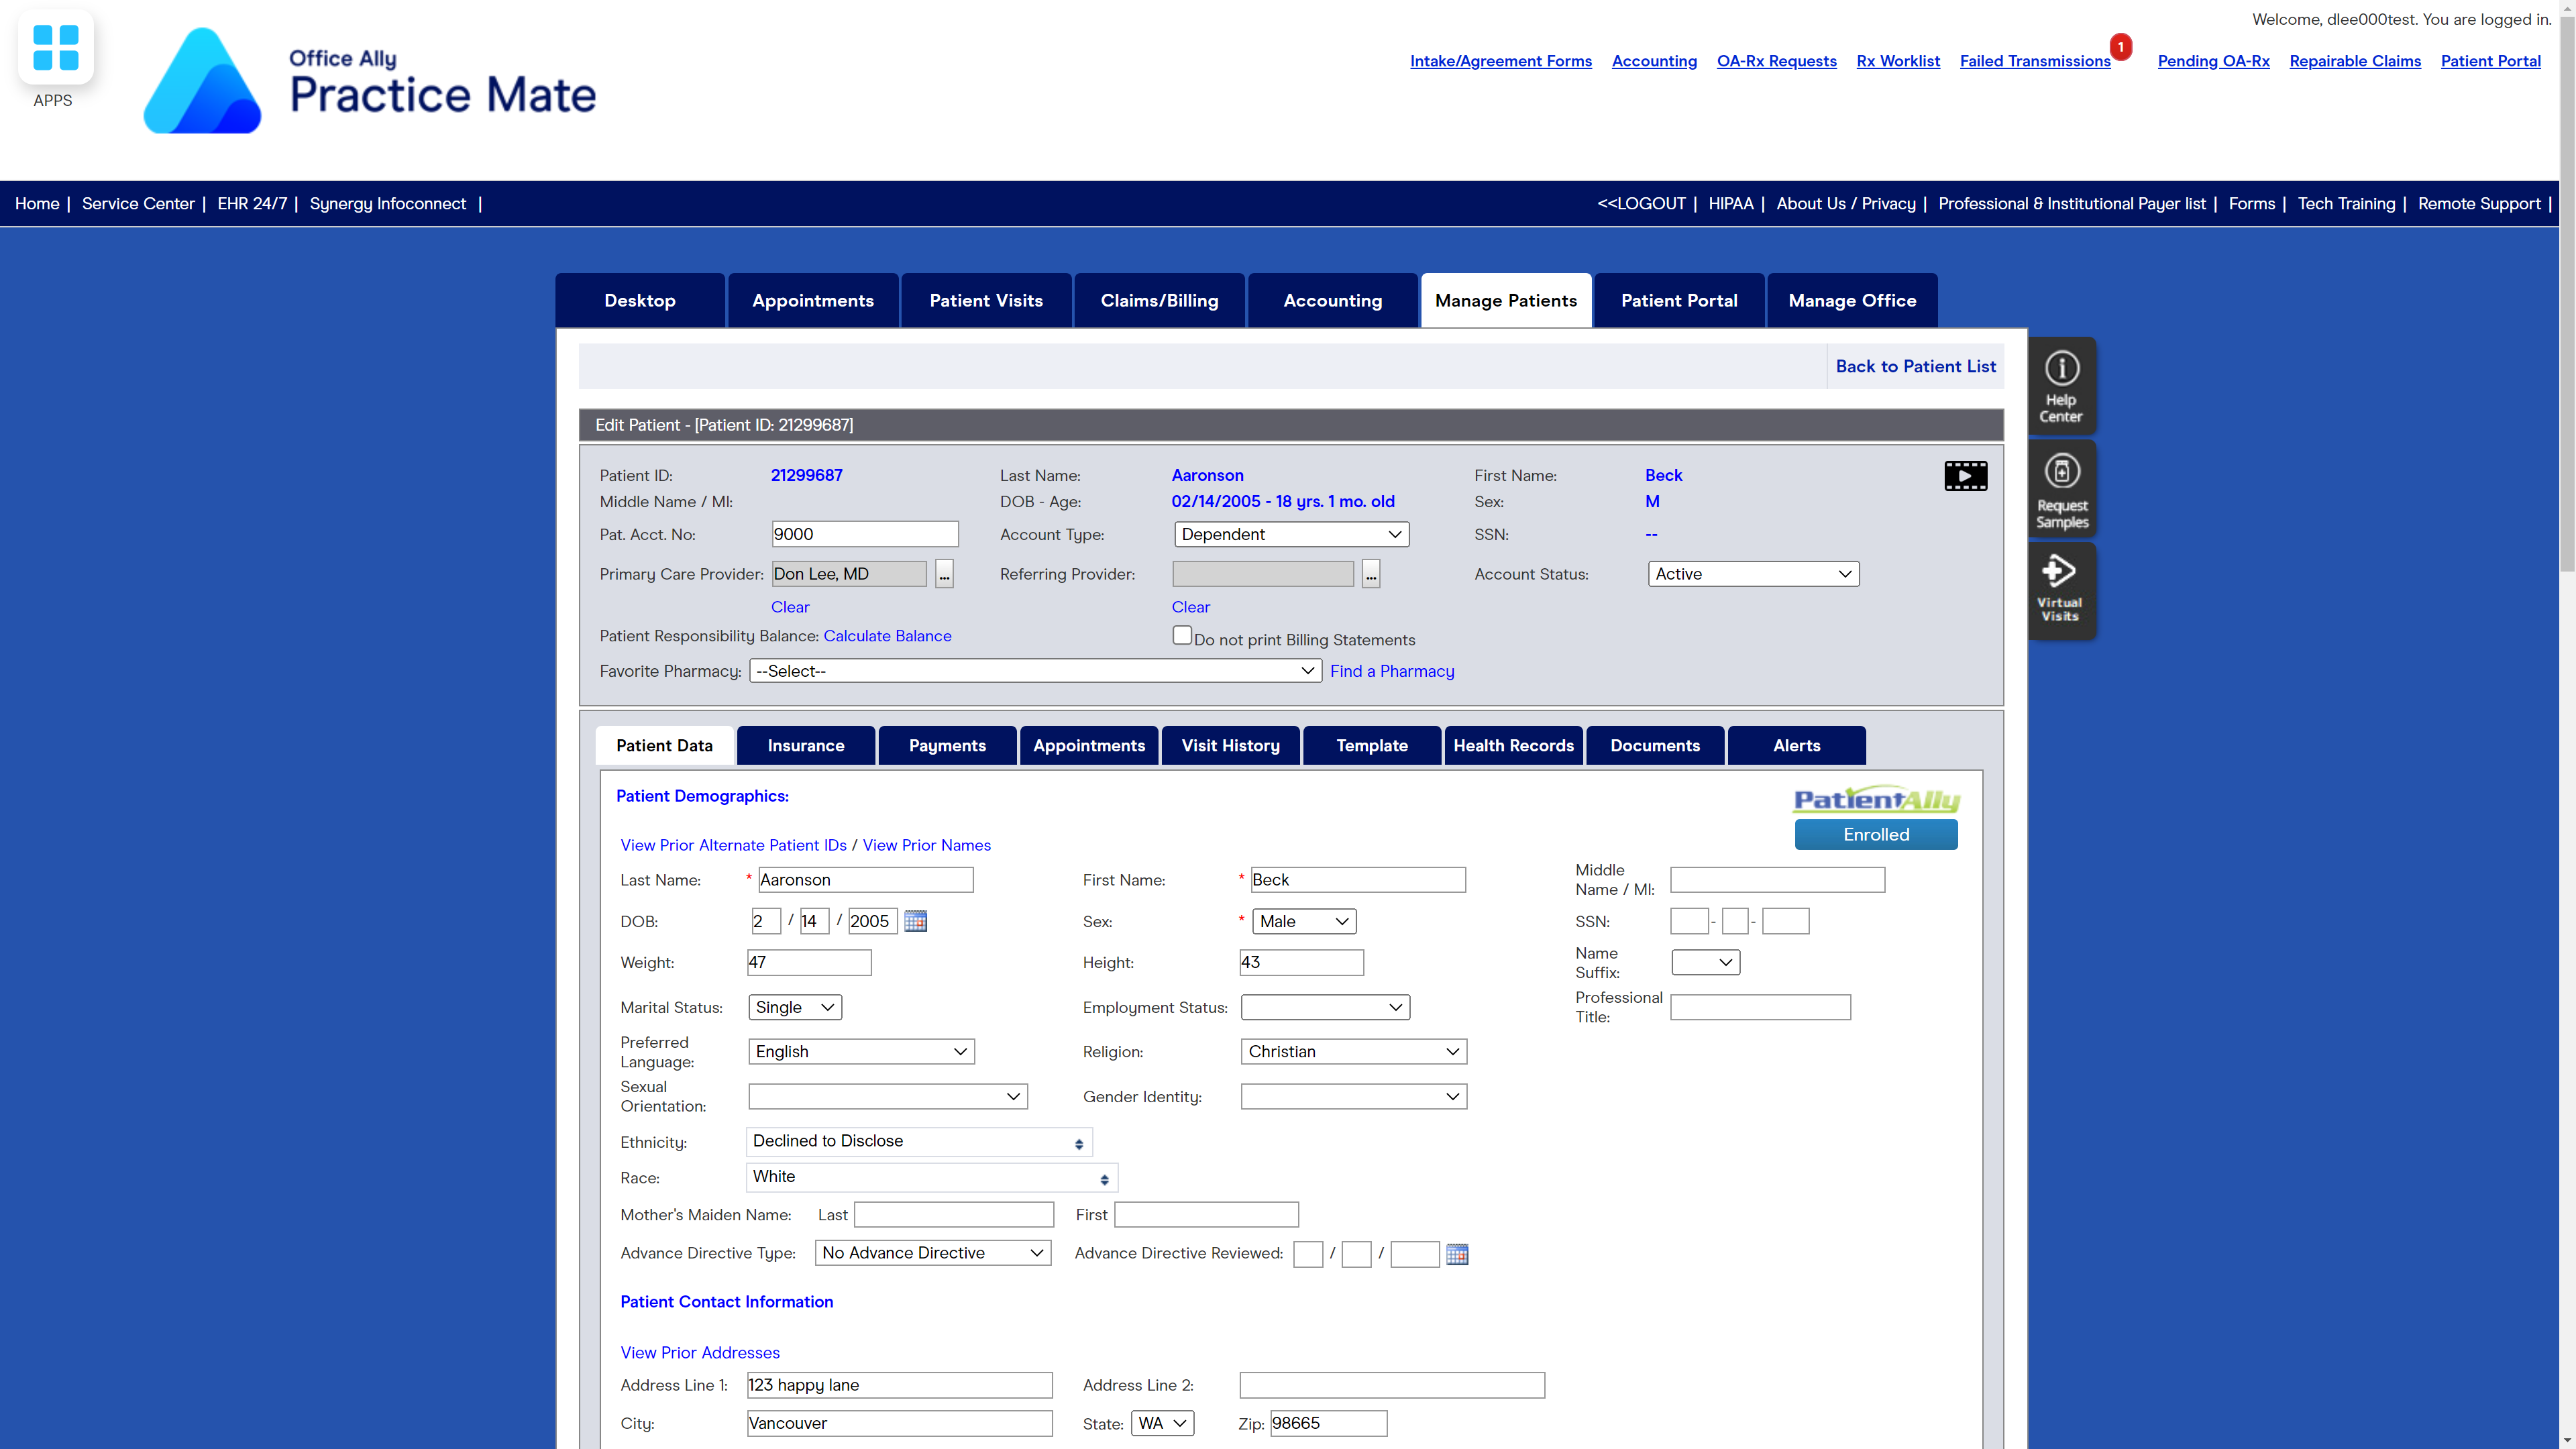Screen dimensions: 2576x1449
Task: Click Referring Provider lookup ellipsis button
Action: click(1371, 574)
